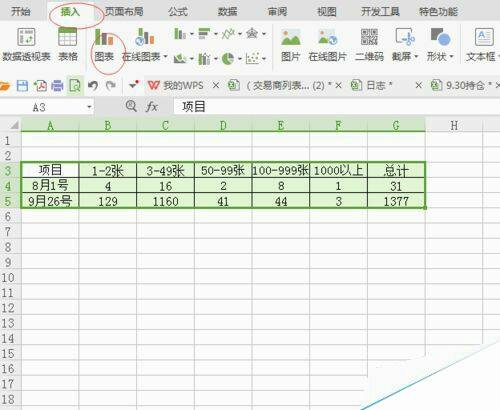Insert an area chart from ribbon
Screen dimensions: 500x410
tap(180, 59)
